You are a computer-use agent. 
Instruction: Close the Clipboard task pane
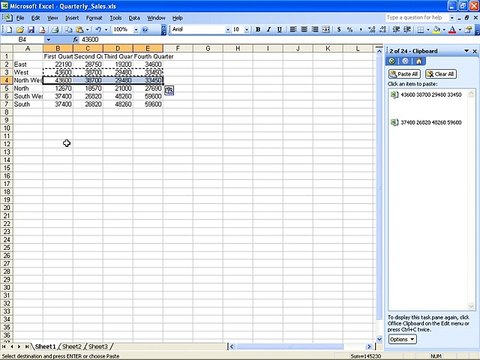[x=475, y=51]
